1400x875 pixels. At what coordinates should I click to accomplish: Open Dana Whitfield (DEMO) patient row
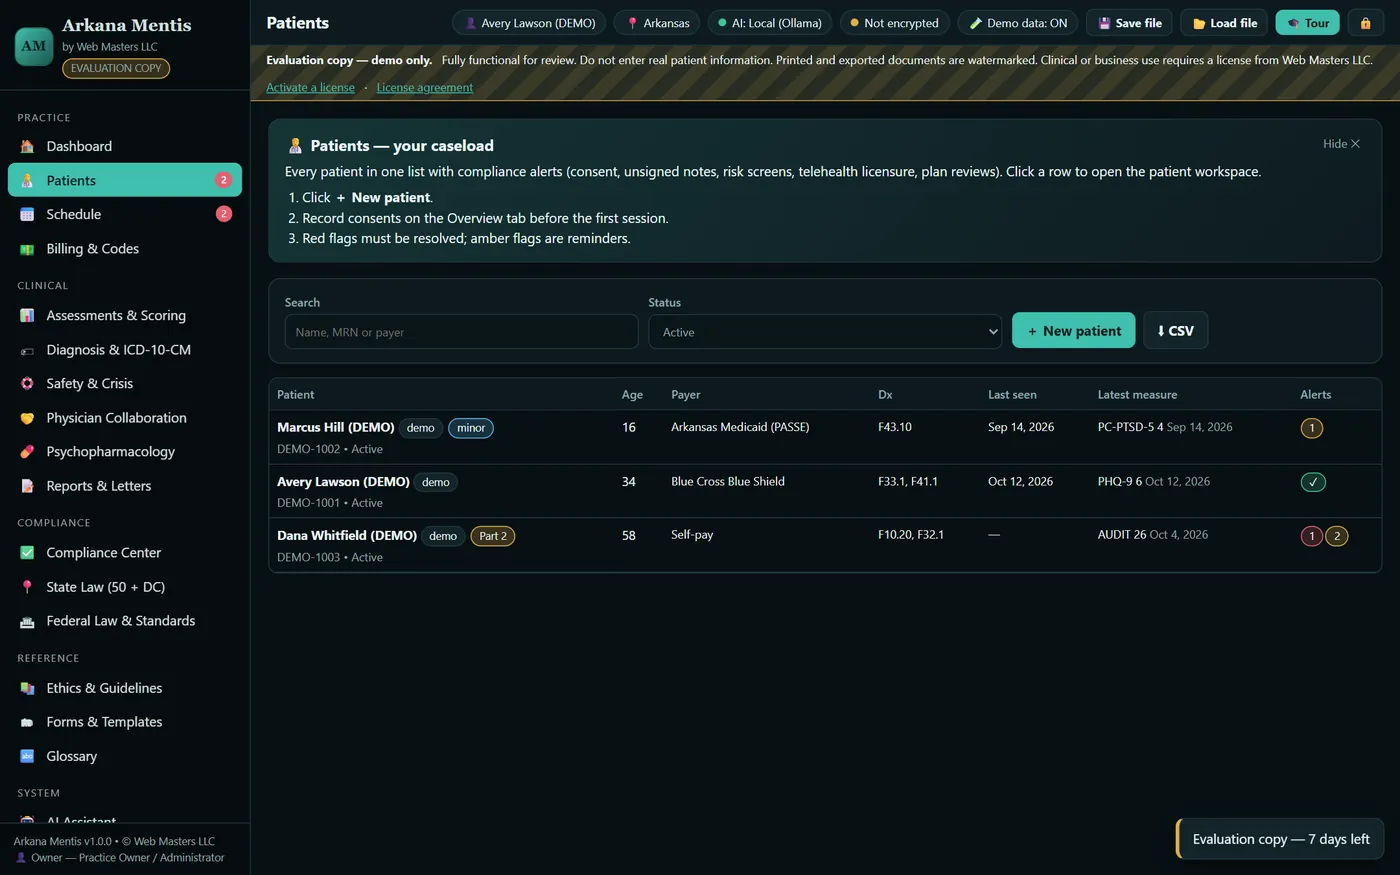[x=825, y=545]
